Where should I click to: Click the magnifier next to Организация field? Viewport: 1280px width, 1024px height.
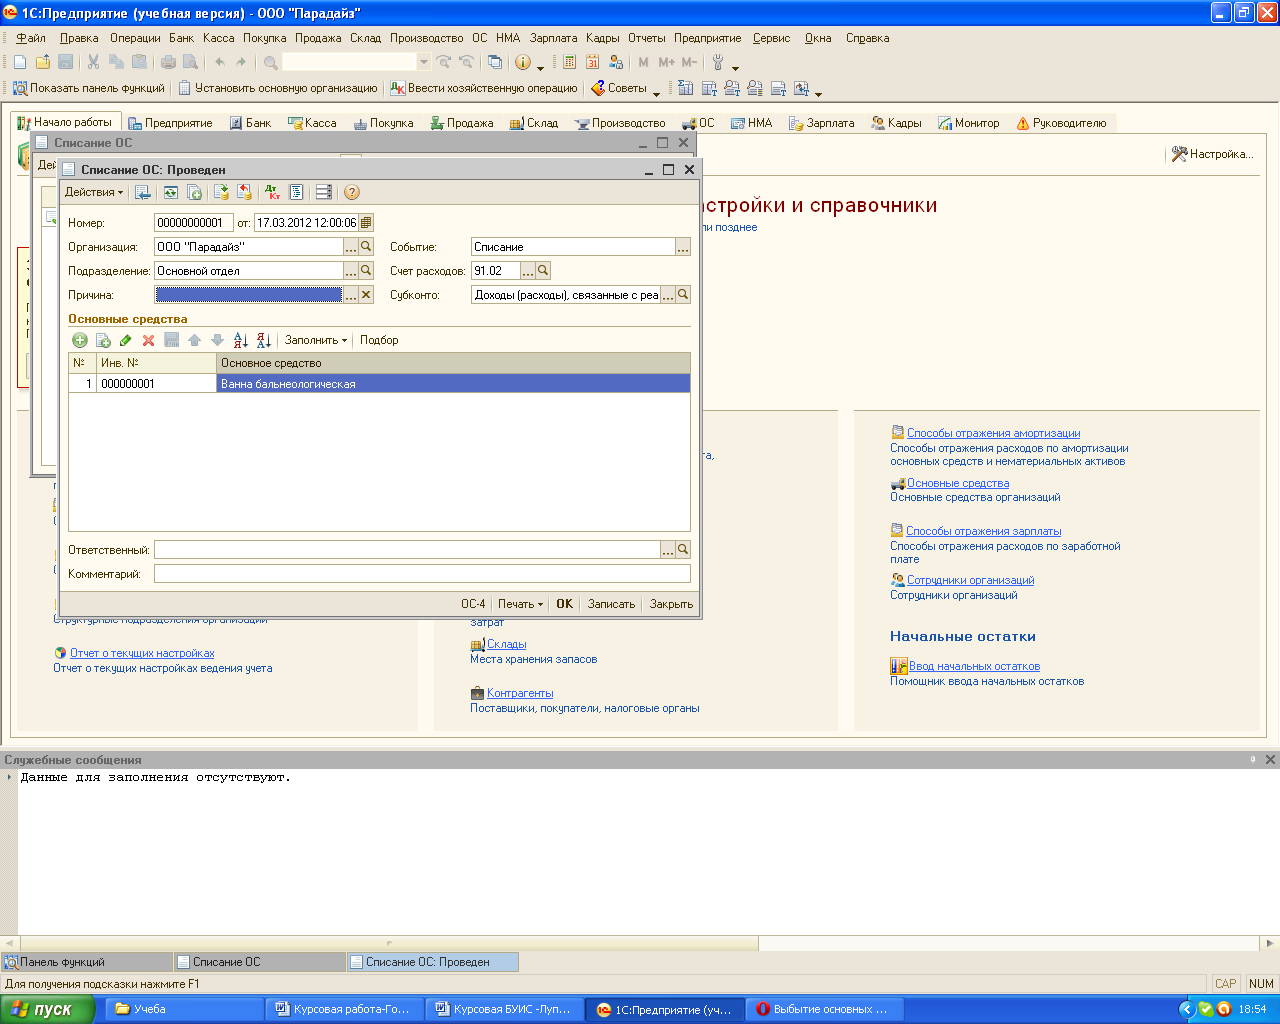[x=366, y=247]
